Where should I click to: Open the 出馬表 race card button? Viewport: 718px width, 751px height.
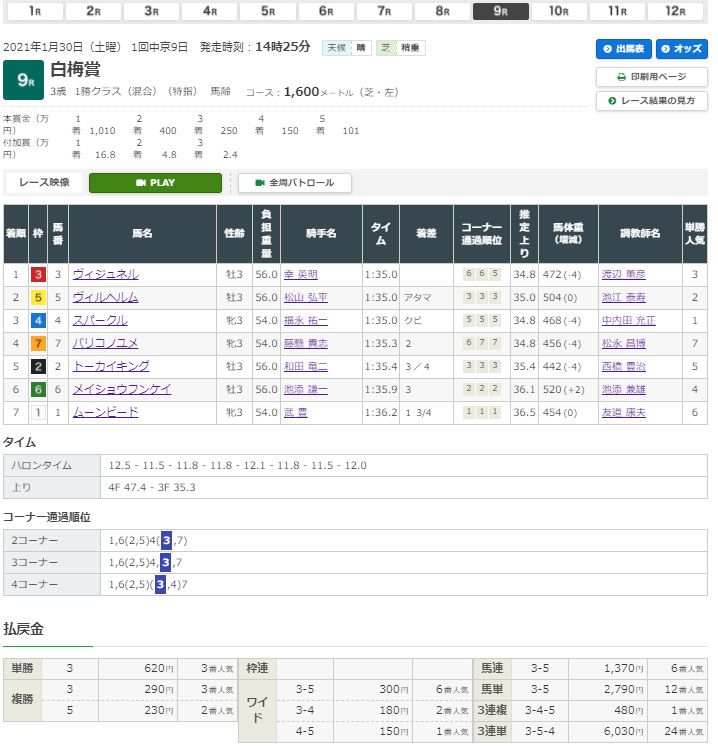(624, 49)
